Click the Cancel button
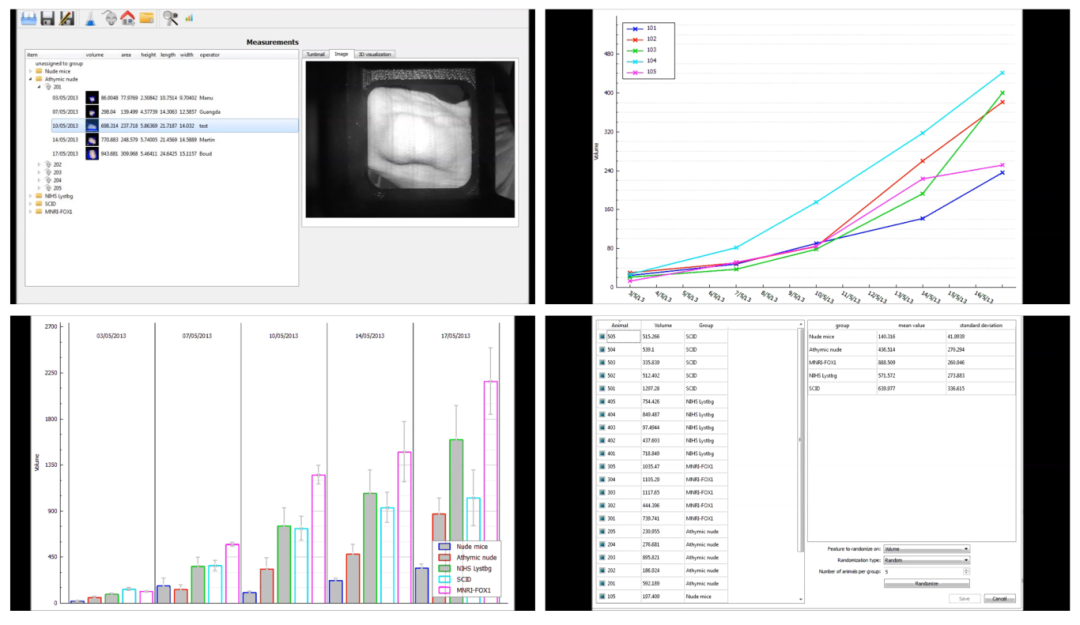This screenshot has width=1080, height=625. [x=998, y=598]
